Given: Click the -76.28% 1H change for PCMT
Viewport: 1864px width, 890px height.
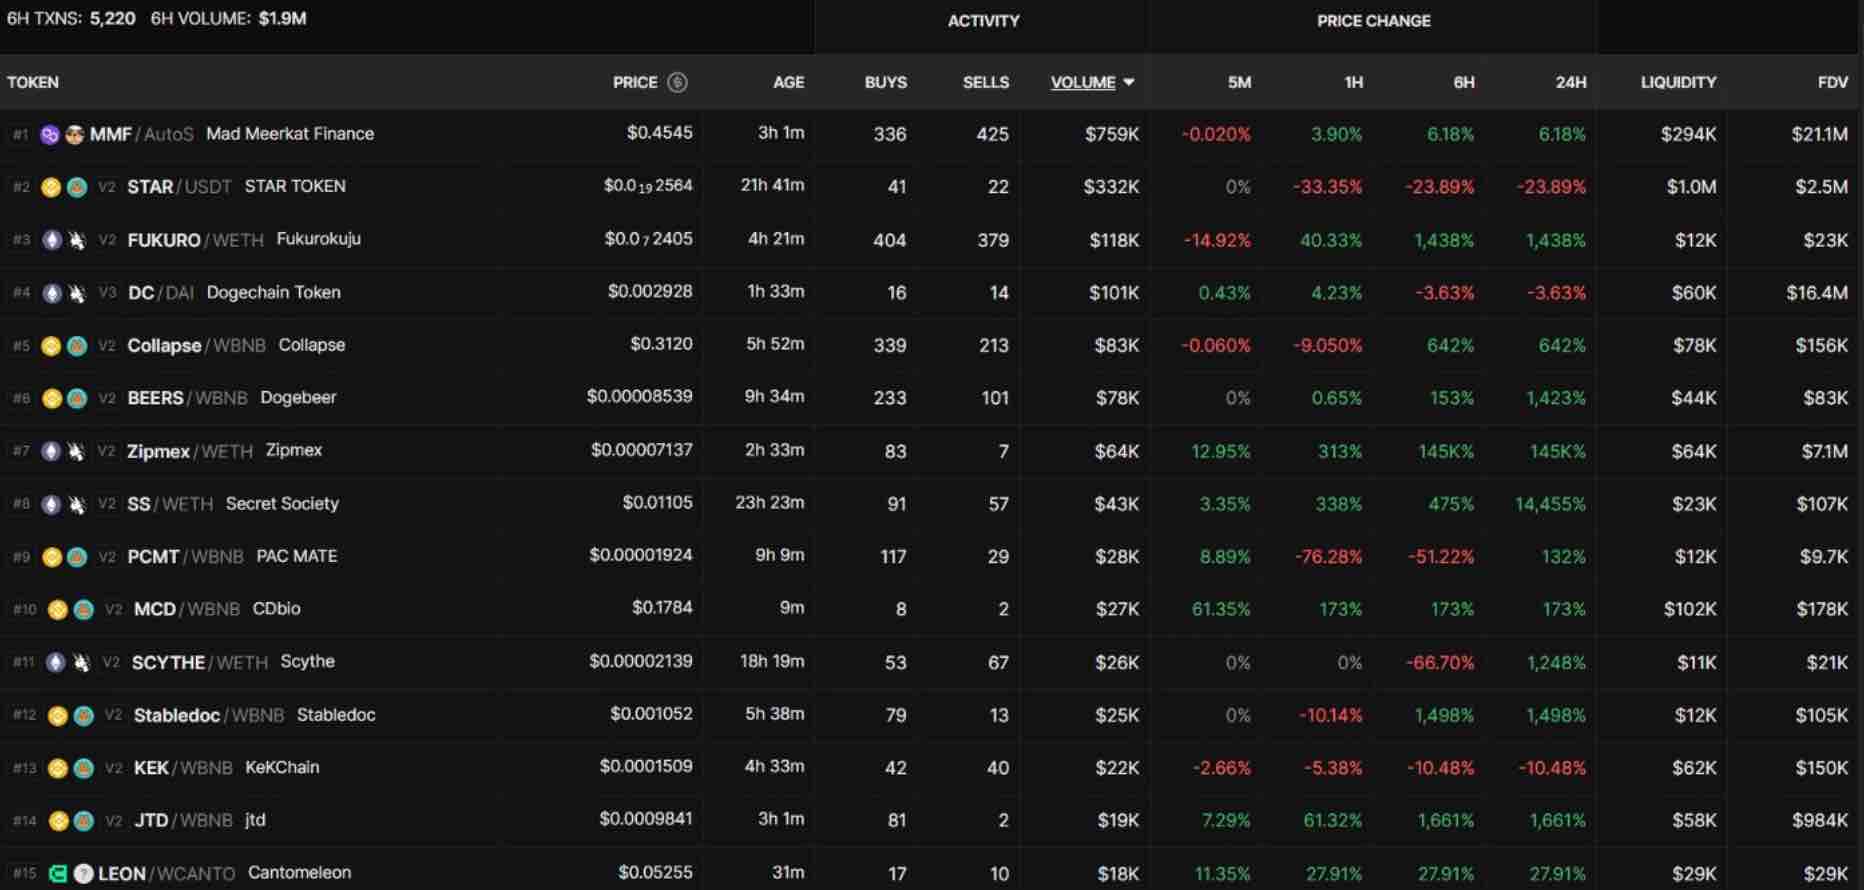Looking at the screenshot, I should coord(1328,557).
